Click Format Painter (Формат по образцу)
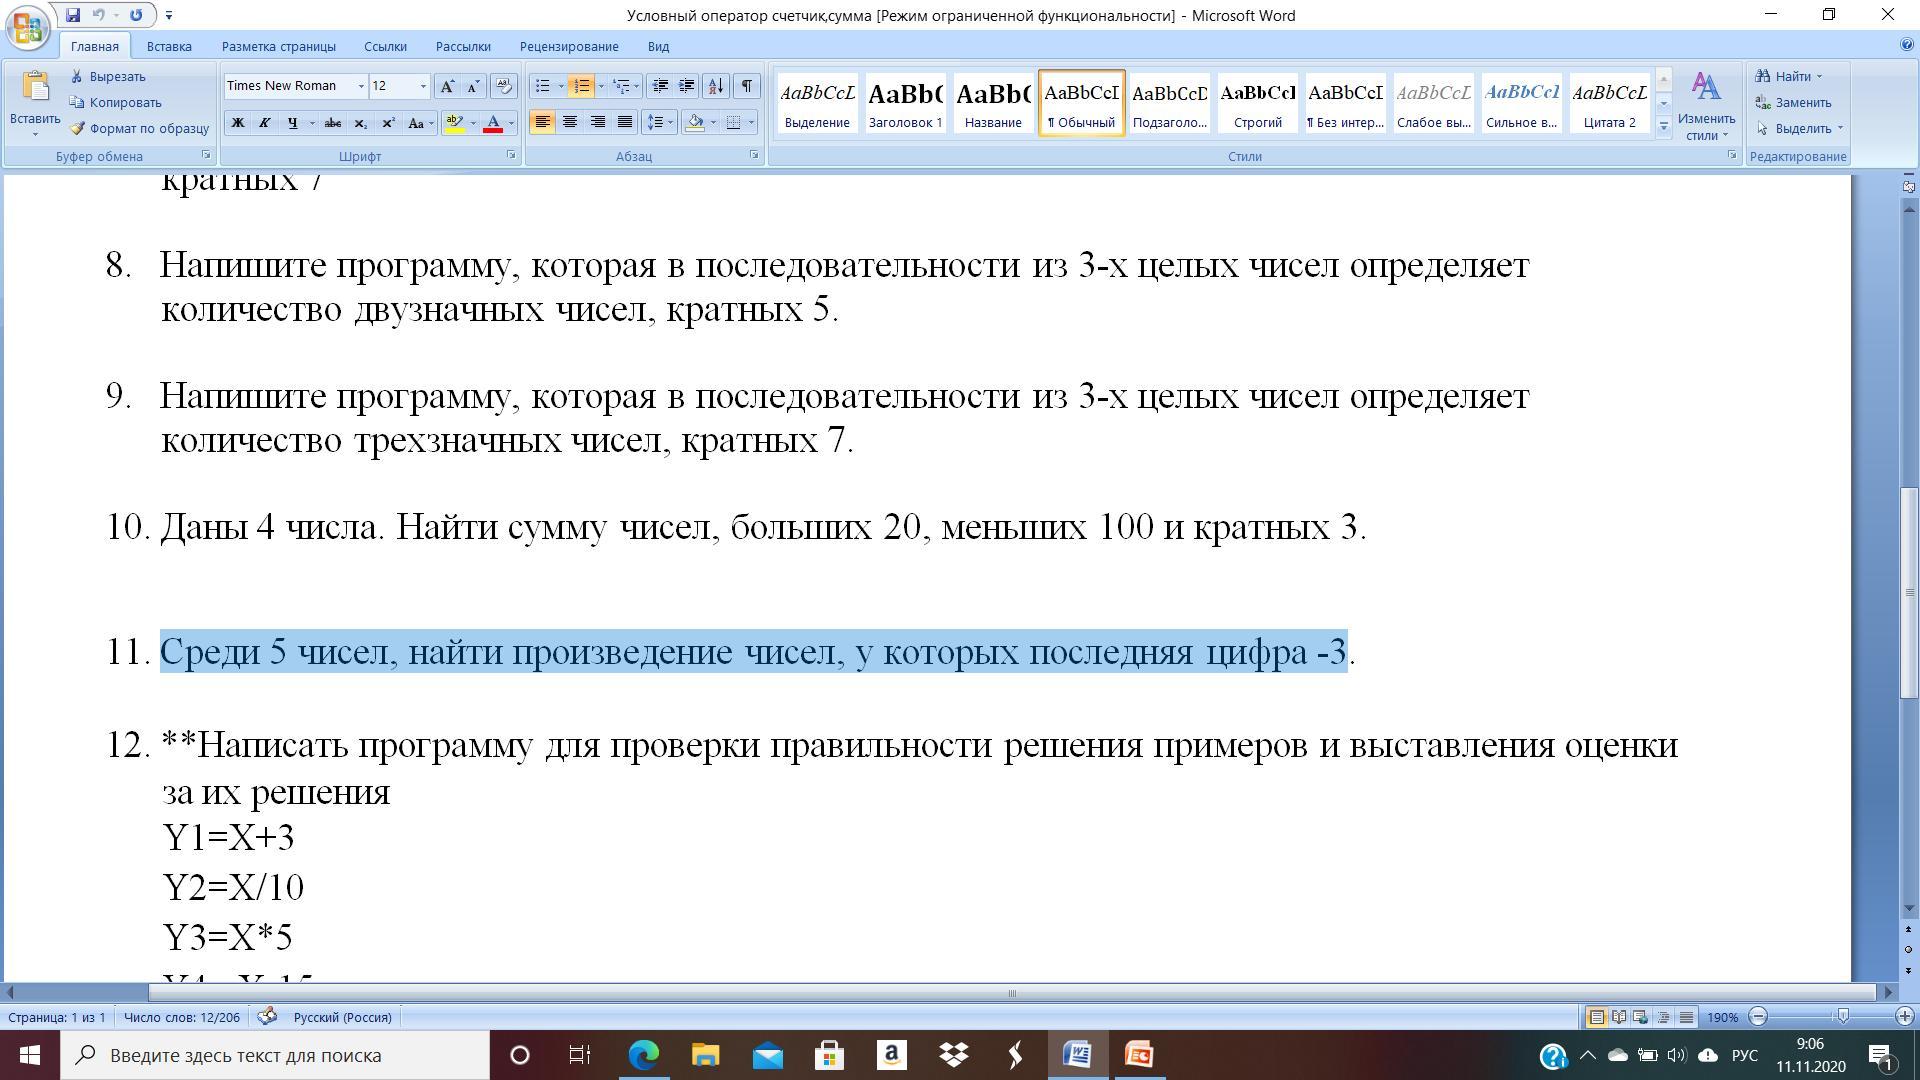 pos(139,129)
